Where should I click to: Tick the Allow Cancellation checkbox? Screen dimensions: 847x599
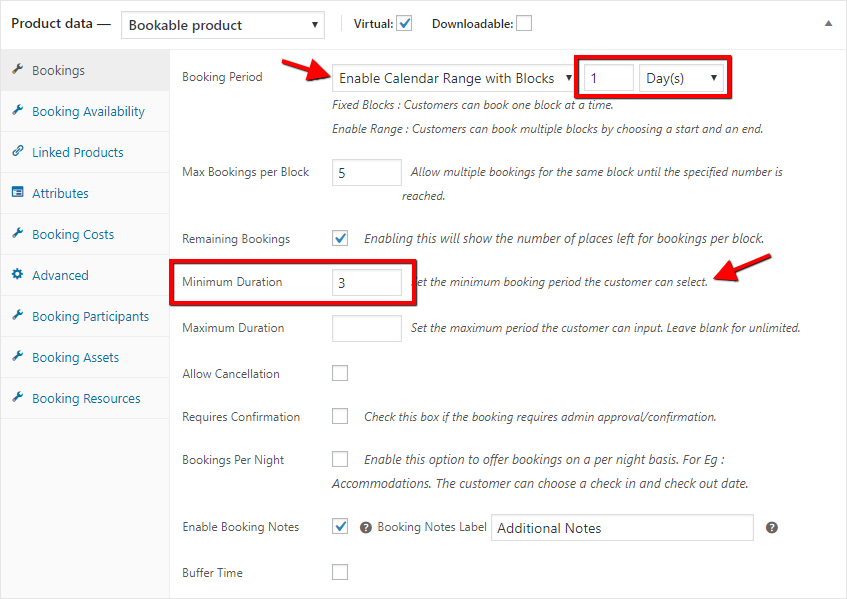[x=340, y=373]
